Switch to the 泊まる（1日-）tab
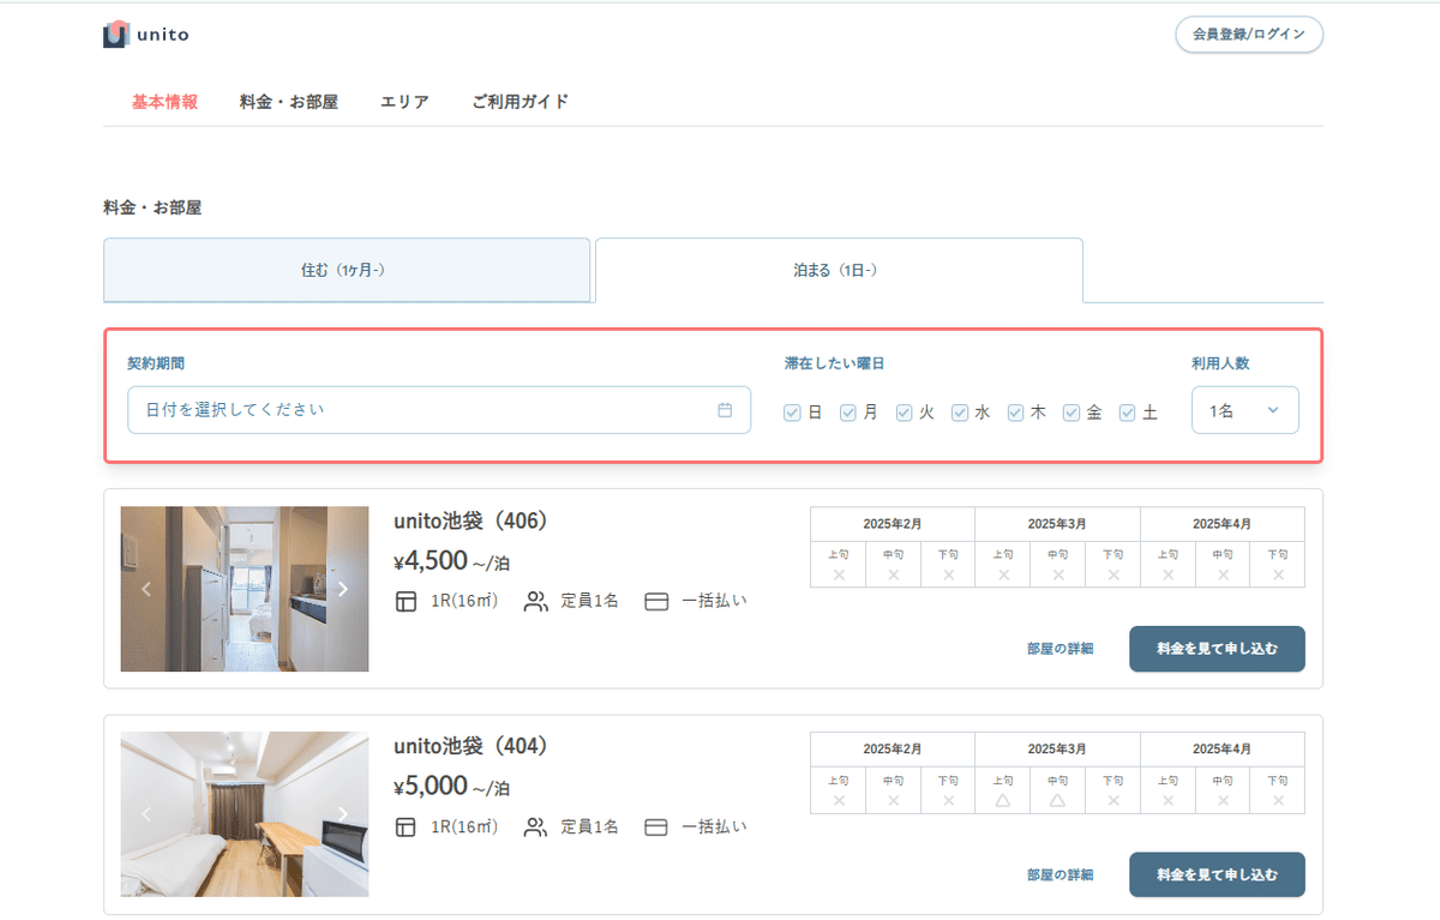The image size is (1440, 920). (x=839, y=270)
